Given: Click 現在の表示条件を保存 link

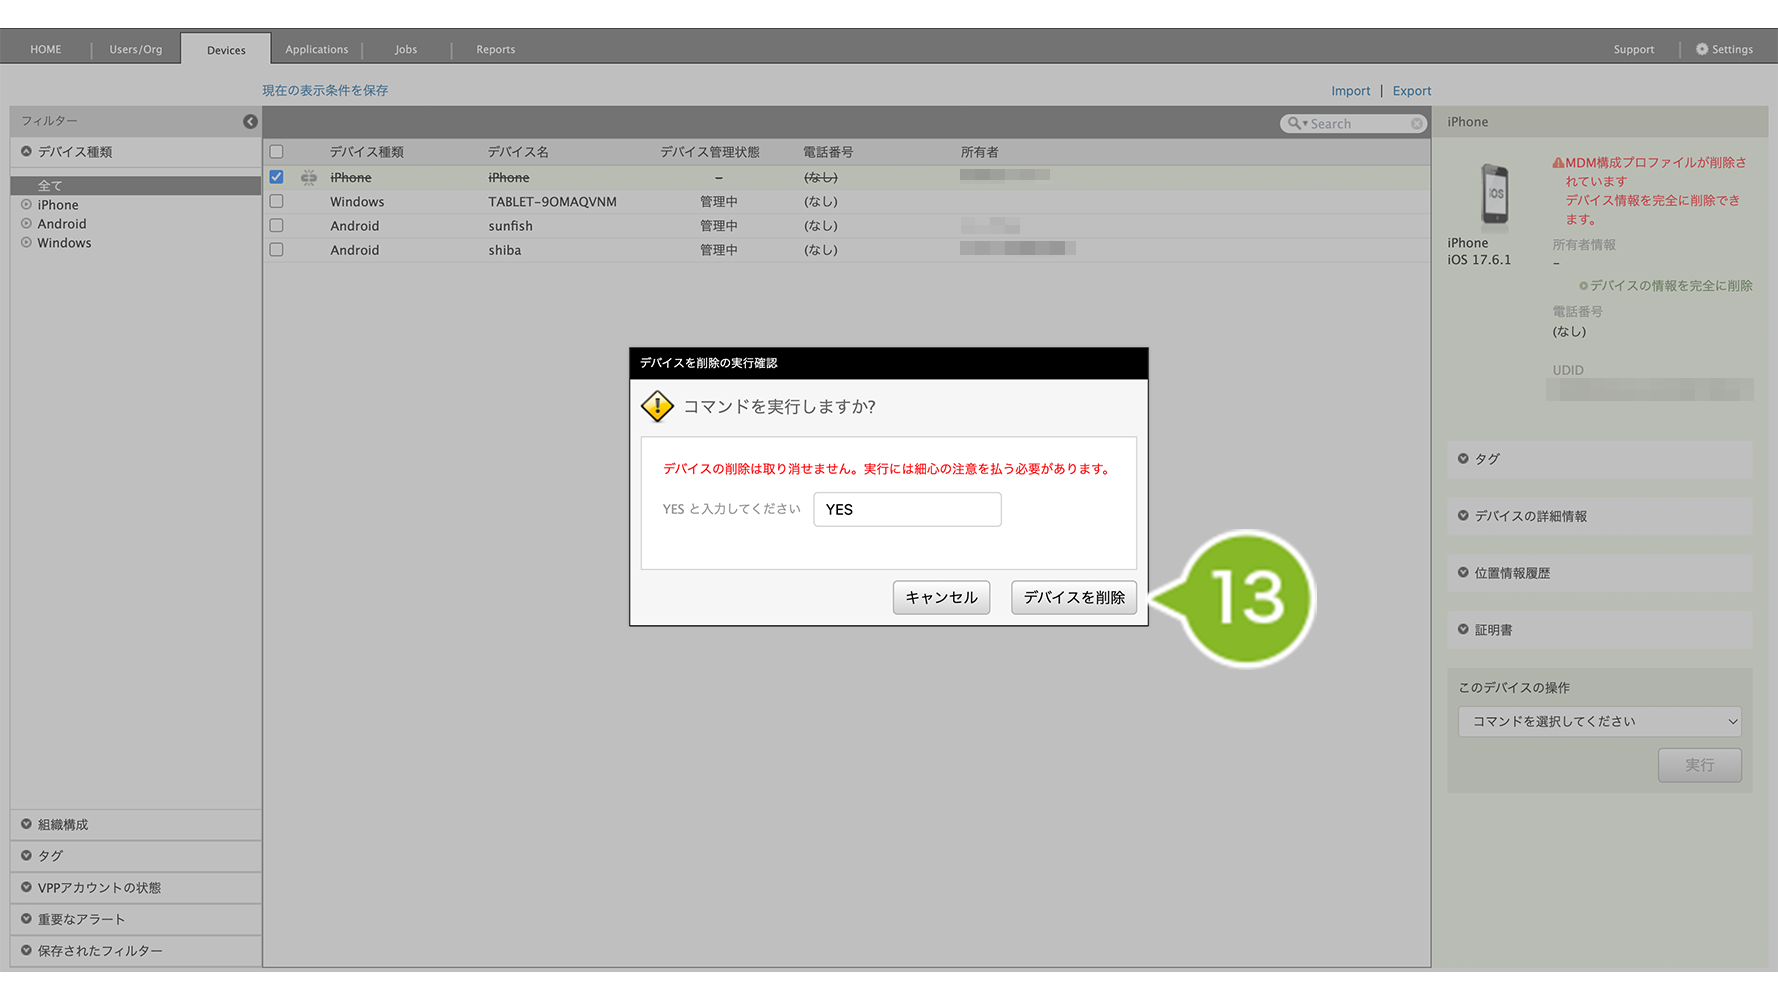Looking at the screenshot, I should pyautogui.click(x=325, y=90).
